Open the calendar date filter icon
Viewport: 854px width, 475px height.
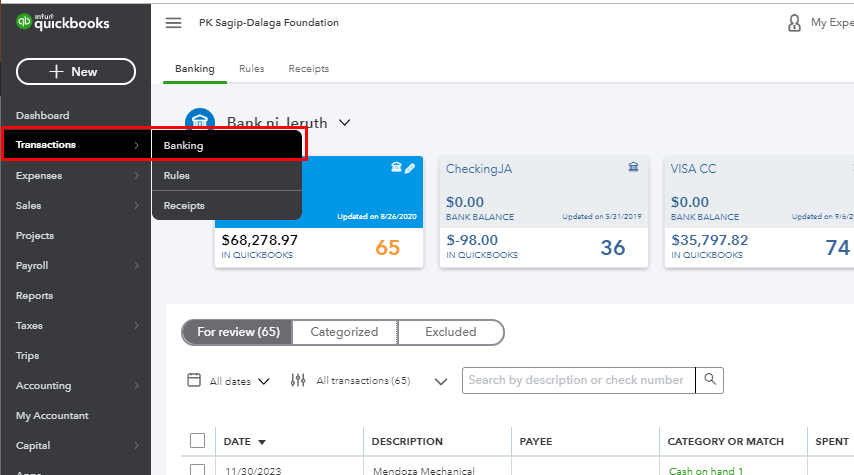tap(194, 380)
